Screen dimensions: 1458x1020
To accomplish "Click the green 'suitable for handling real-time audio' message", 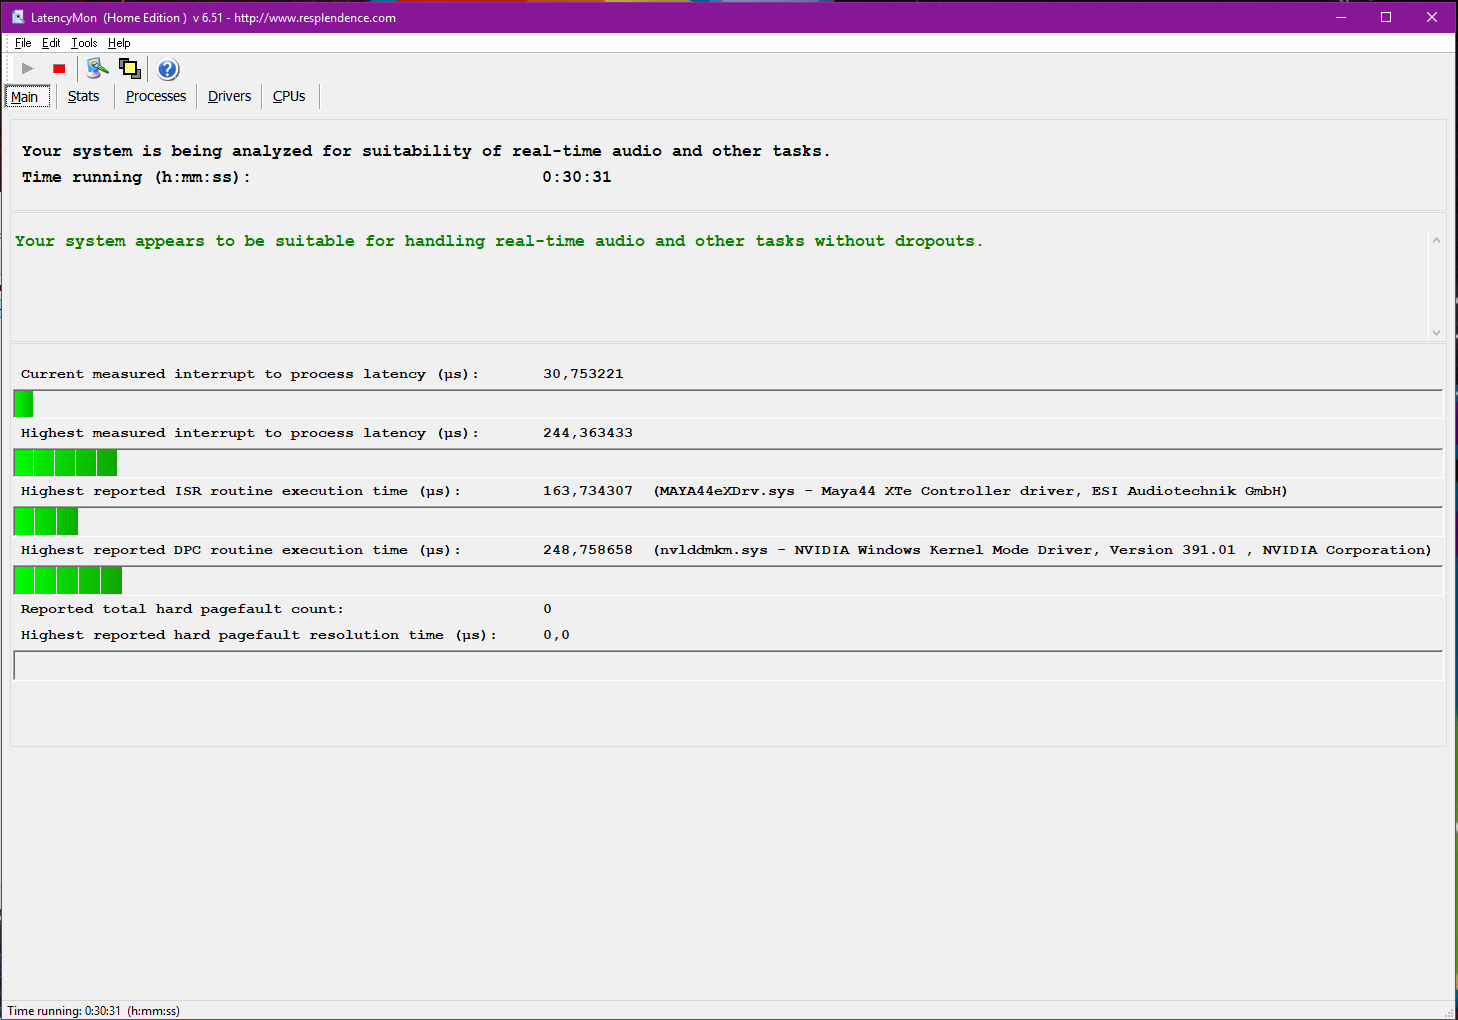I will click(x=499, y=241).
